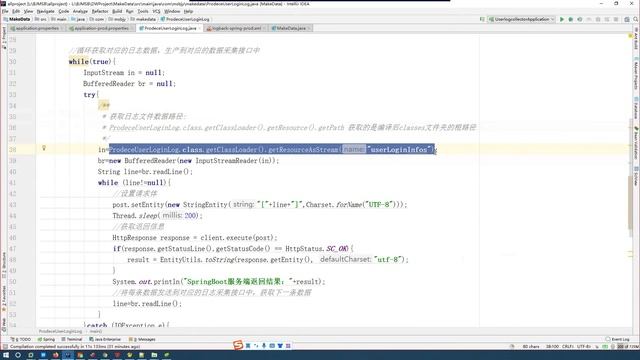Open the Firefox icon in the taskbar

point(56,355)
